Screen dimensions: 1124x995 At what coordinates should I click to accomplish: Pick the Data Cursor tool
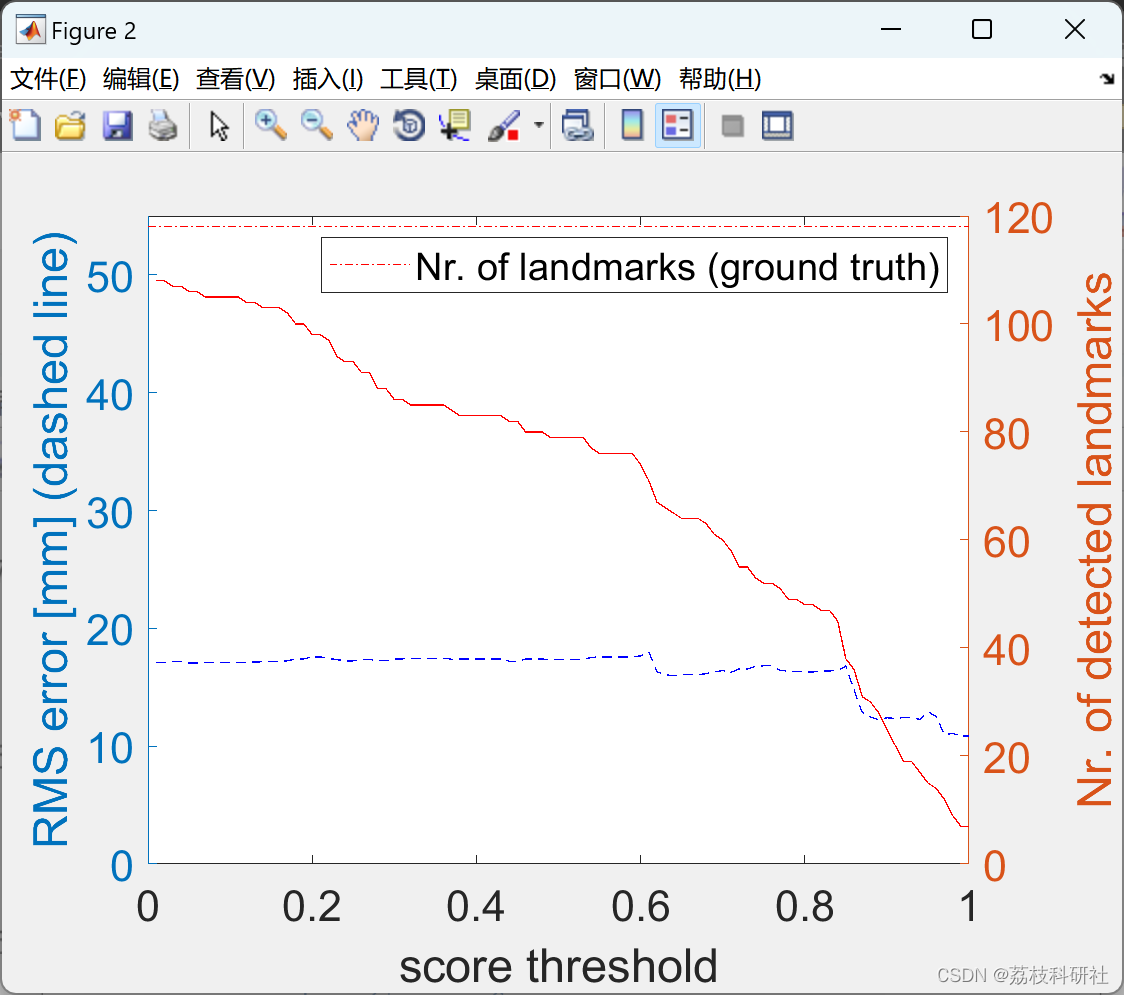455,126
